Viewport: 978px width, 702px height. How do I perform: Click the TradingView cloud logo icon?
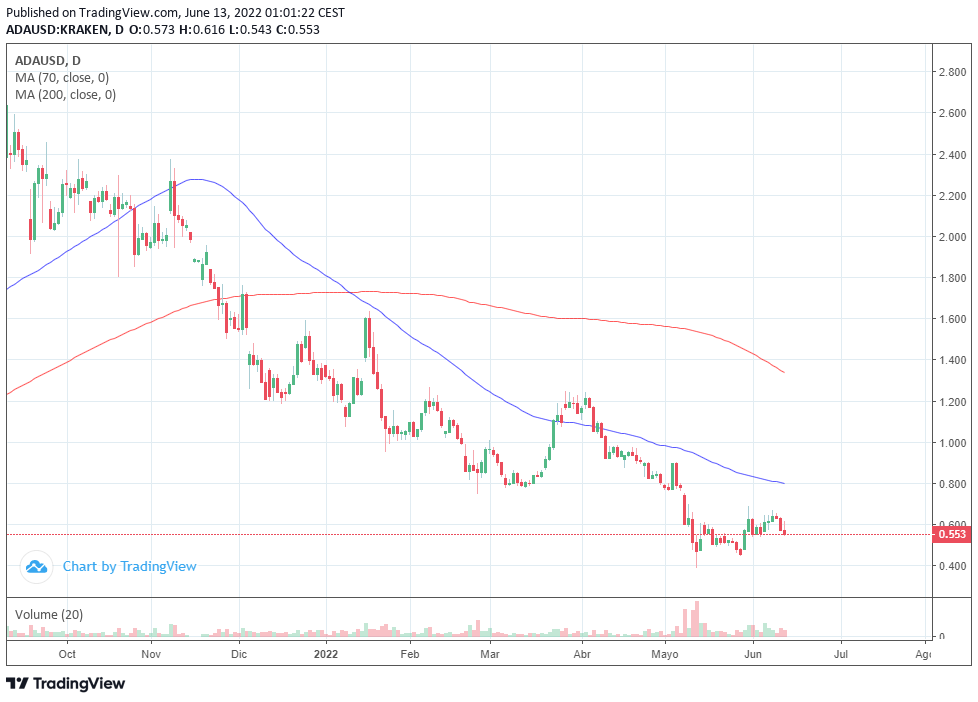pyautogui.click(x=36, y=567)
